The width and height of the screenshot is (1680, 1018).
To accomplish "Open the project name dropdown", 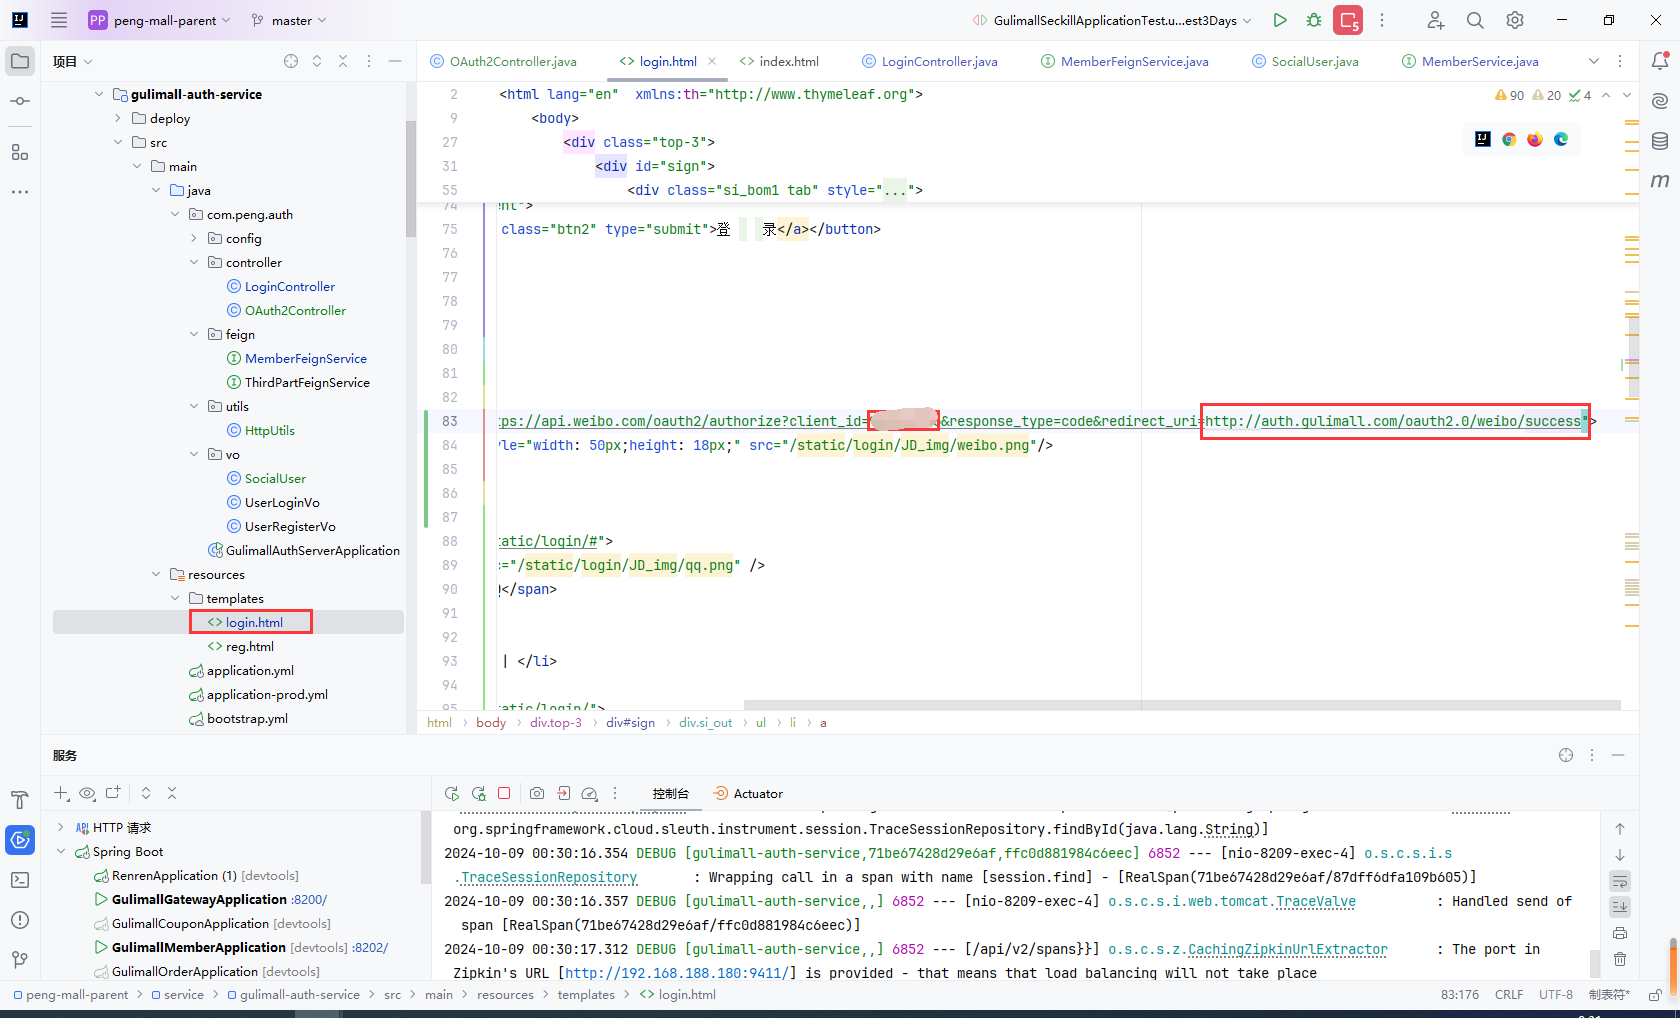I will (160, 20).
